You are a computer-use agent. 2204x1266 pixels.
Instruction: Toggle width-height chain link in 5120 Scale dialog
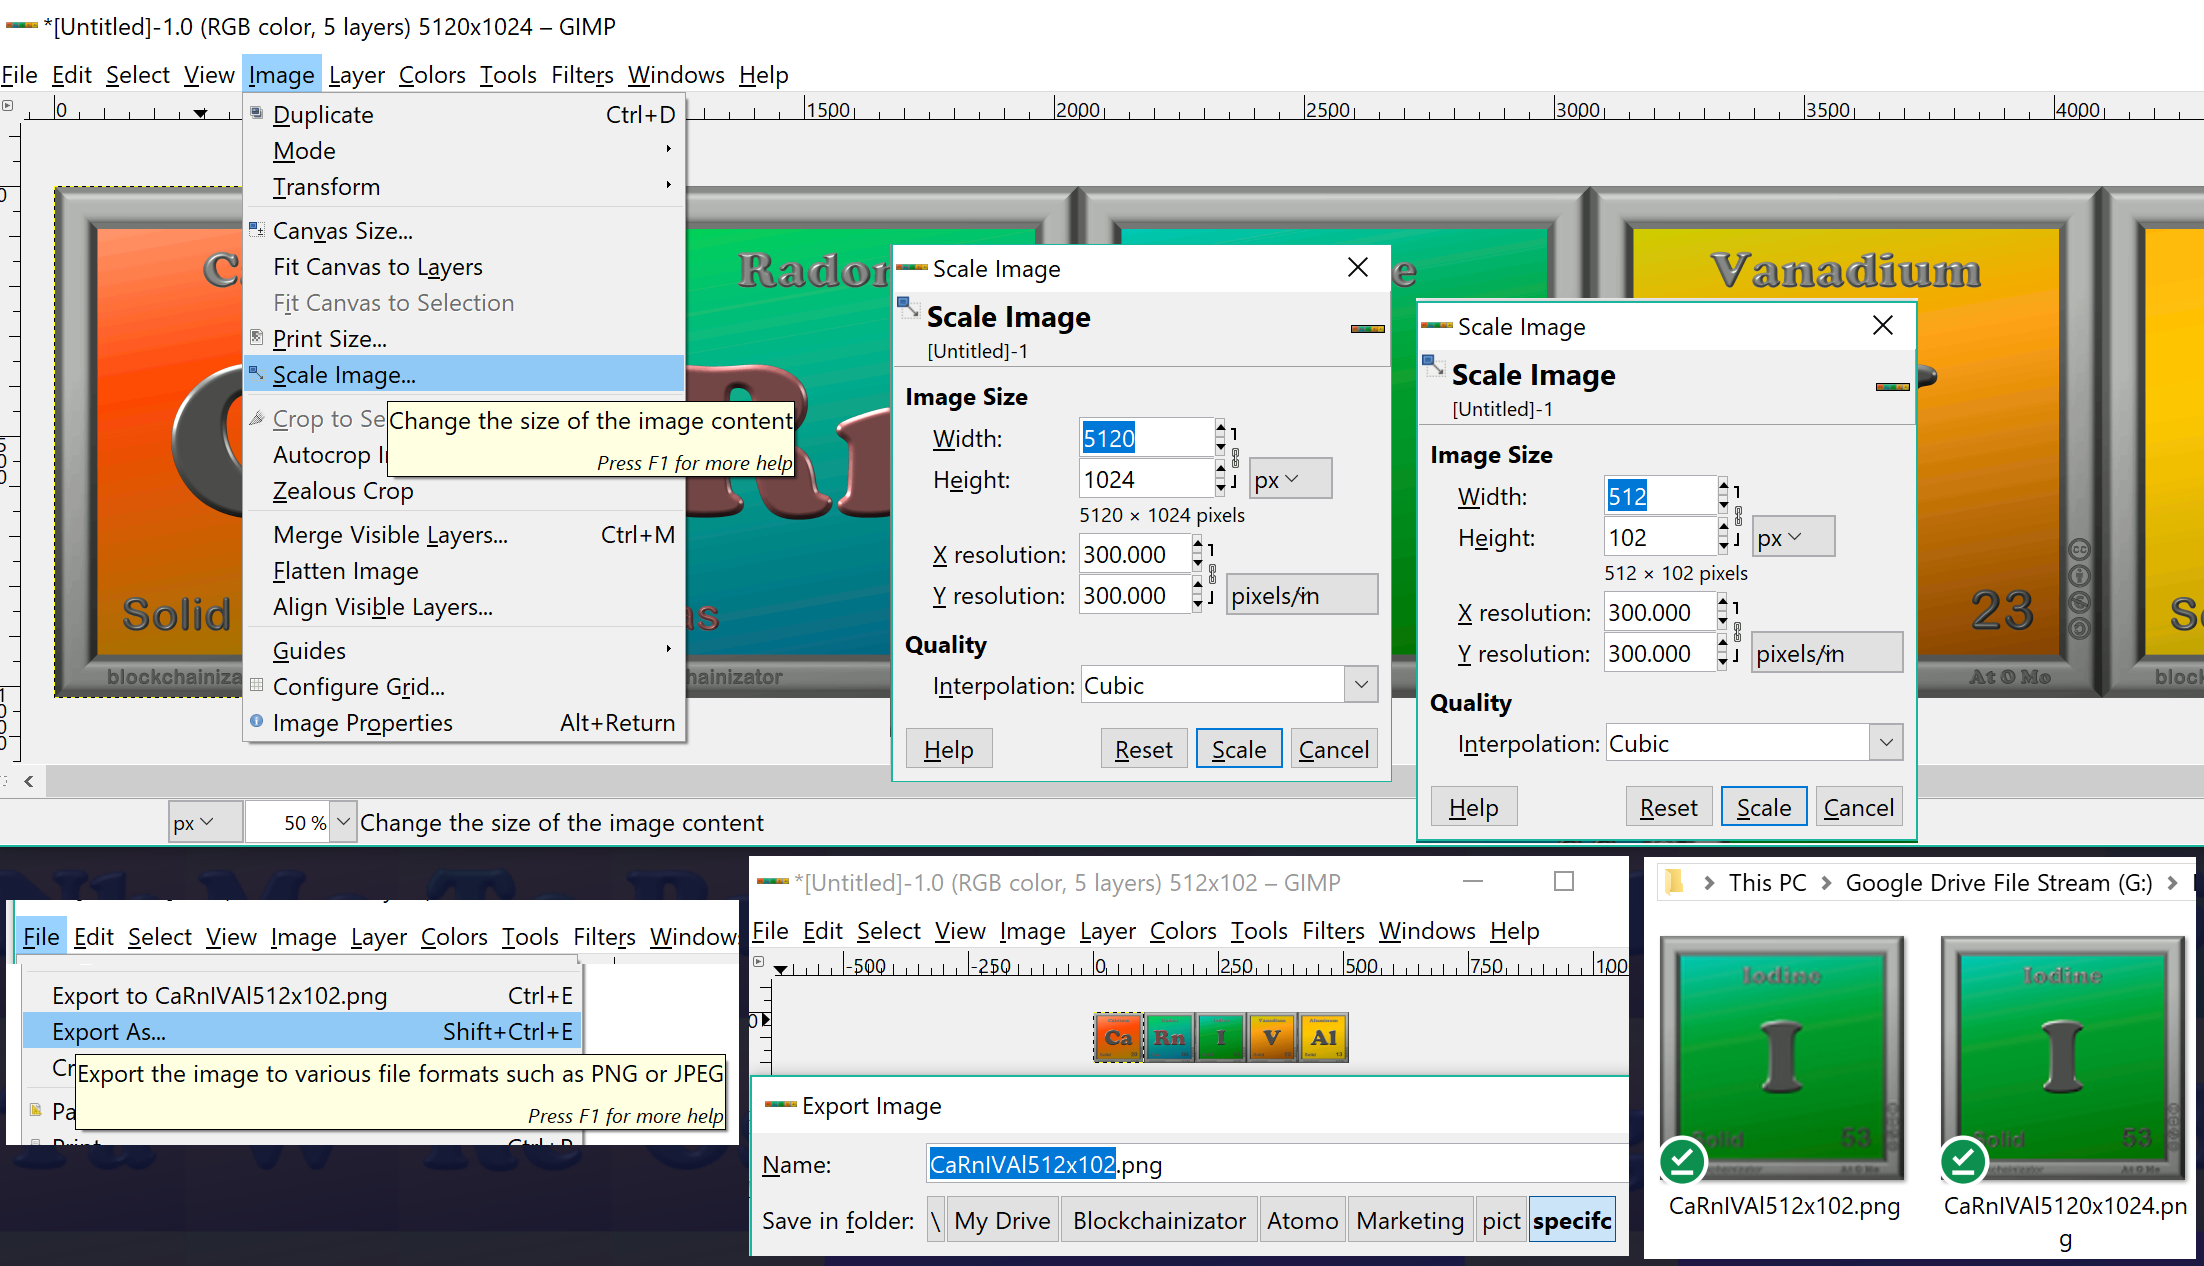1236,458
